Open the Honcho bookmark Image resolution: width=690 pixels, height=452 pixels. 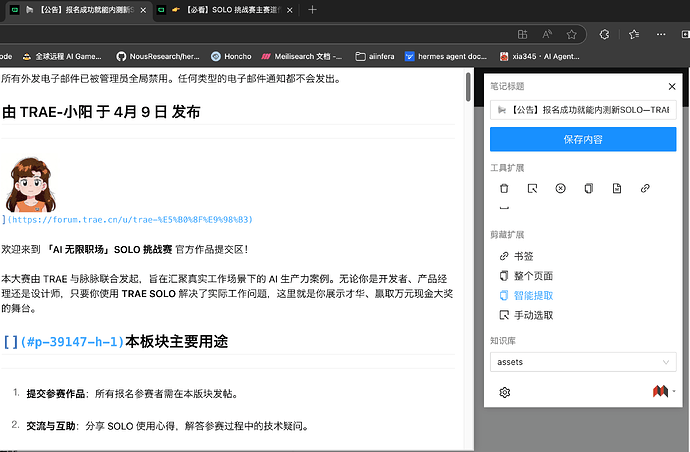tap(231, 56)
